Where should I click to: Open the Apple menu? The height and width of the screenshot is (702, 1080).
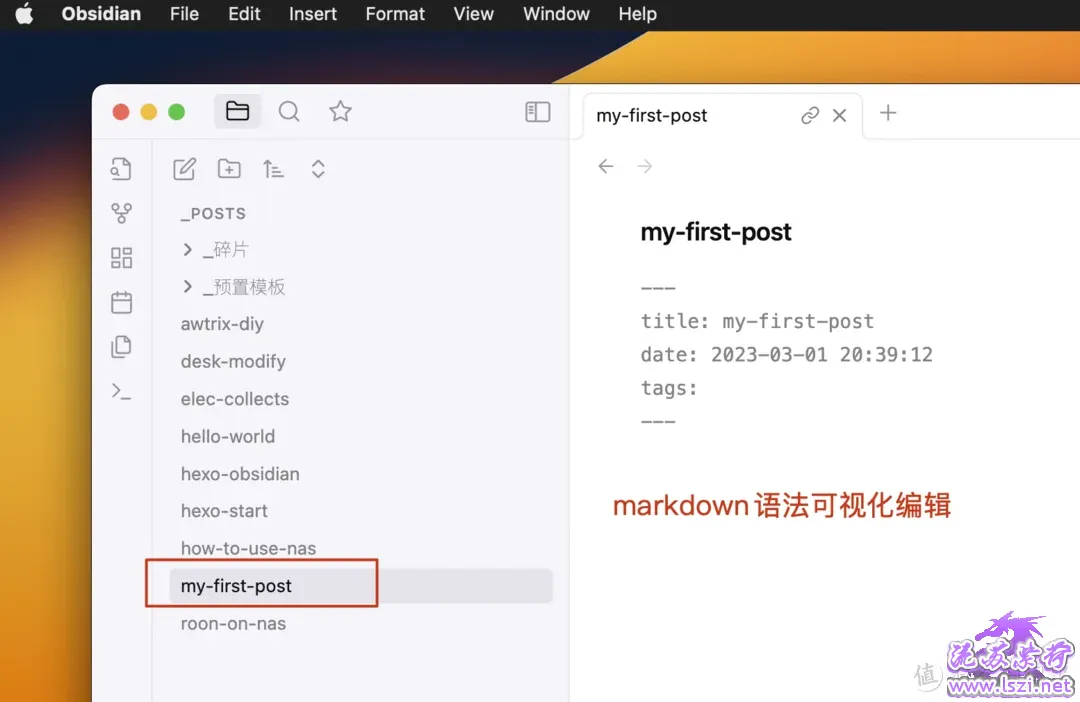[24, 14]
